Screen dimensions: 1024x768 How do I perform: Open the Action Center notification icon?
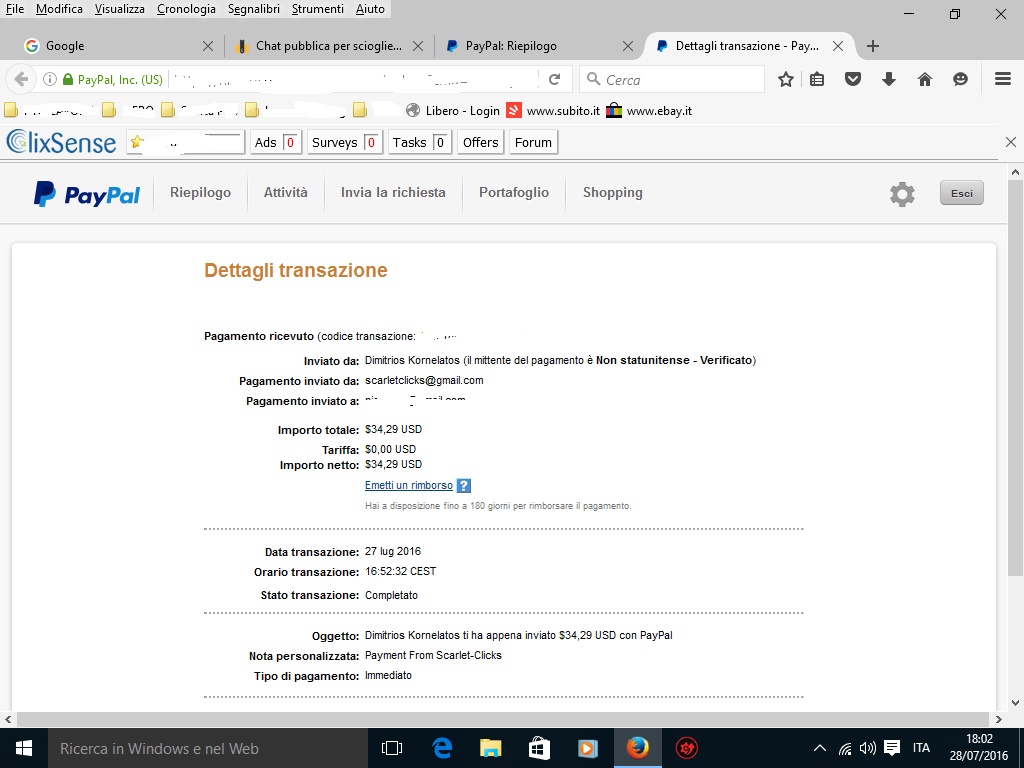click(892, 748)
